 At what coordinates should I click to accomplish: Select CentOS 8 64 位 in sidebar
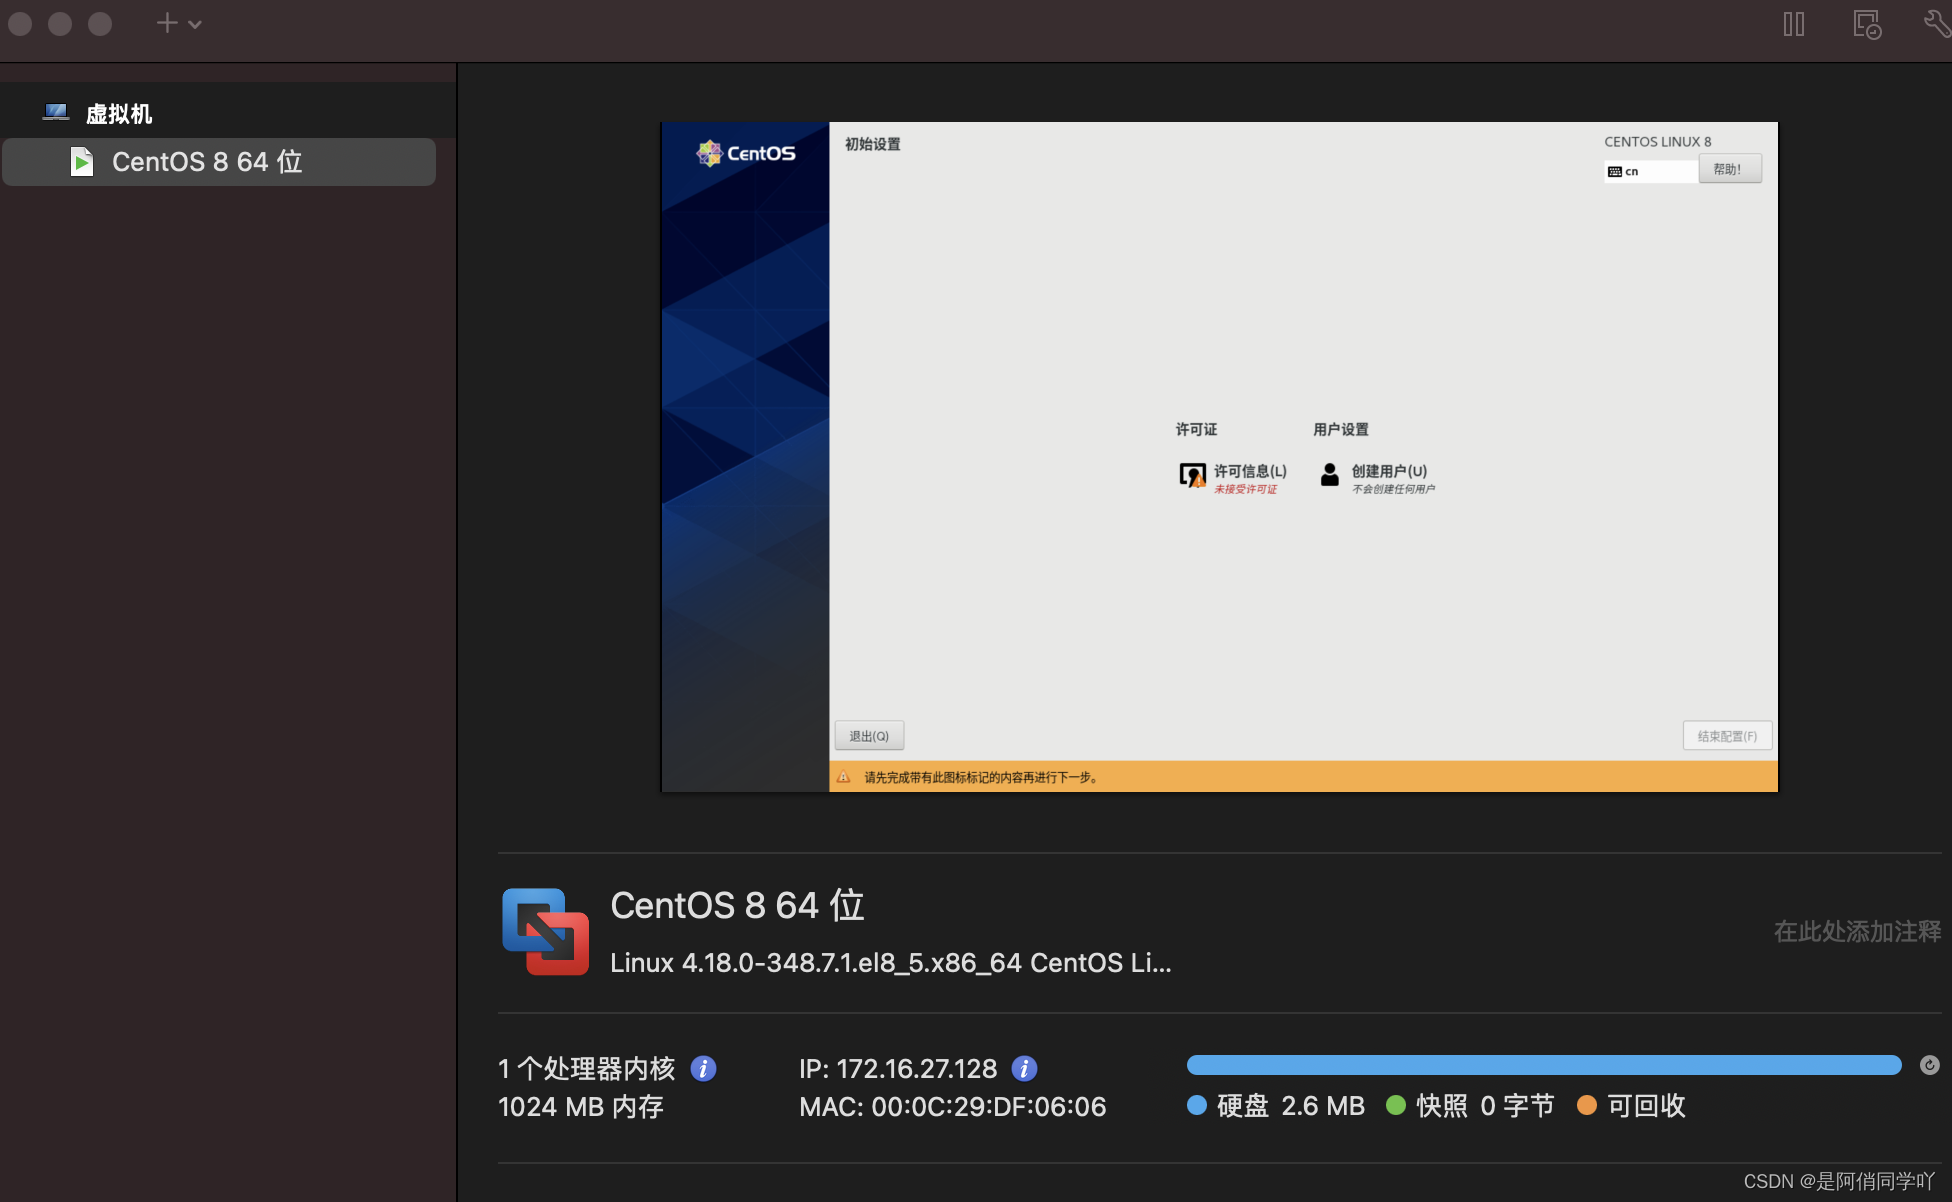(x=206, y=162)
